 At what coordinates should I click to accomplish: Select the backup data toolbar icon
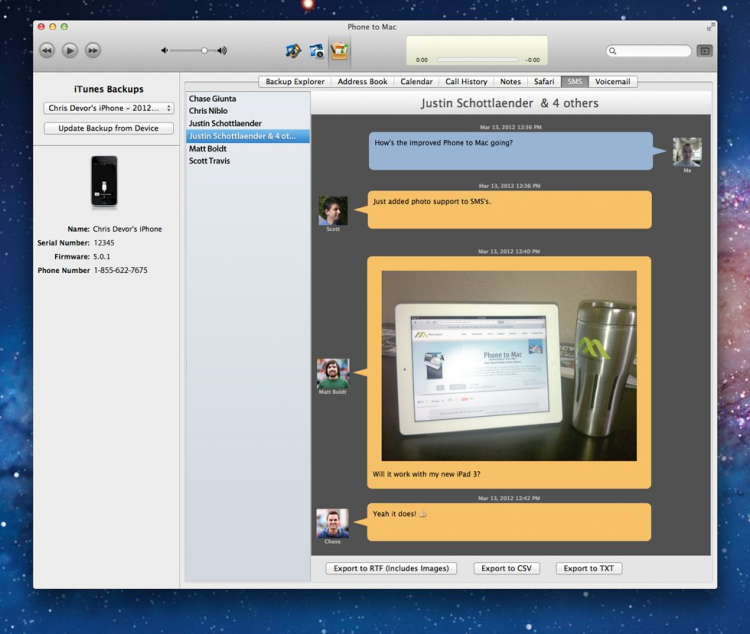tap(340, 50)
